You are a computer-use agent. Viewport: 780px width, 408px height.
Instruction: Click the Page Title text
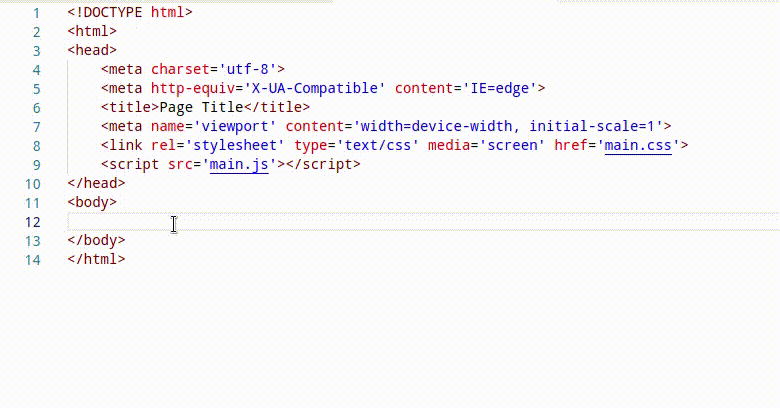(x=201, y=107)
